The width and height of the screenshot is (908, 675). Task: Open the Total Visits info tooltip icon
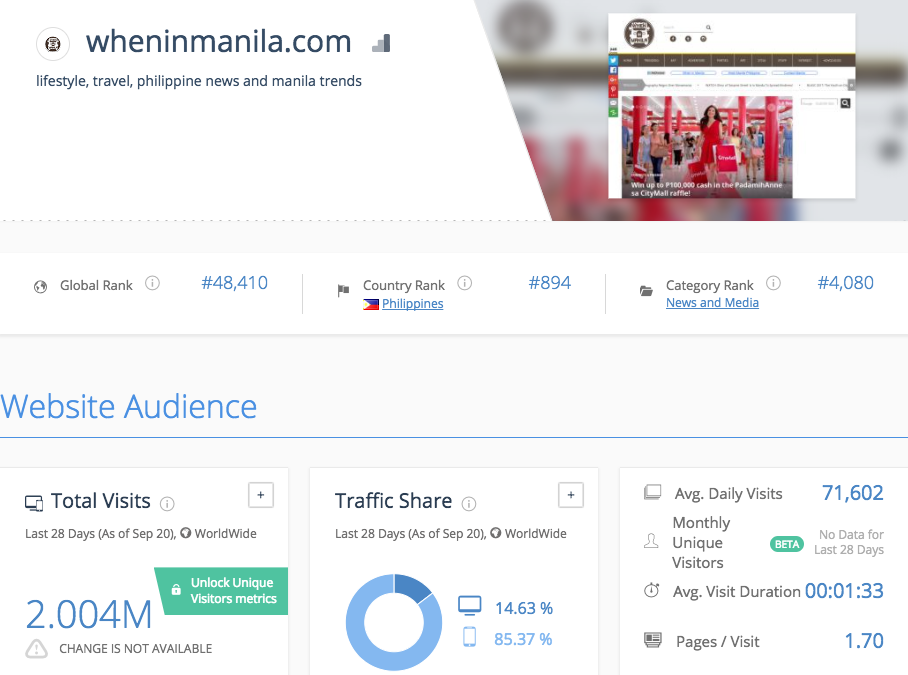pos(167,504)
